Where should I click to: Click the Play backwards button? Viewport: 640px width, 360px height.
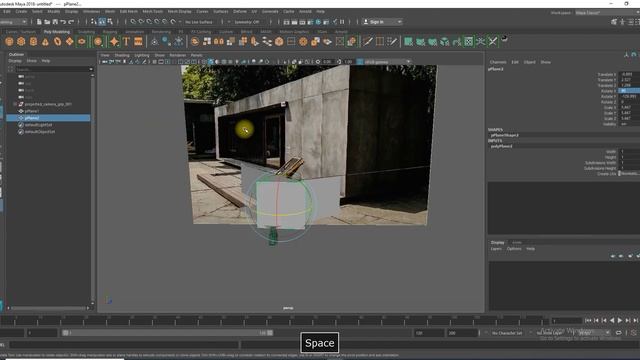click(612, 321)
